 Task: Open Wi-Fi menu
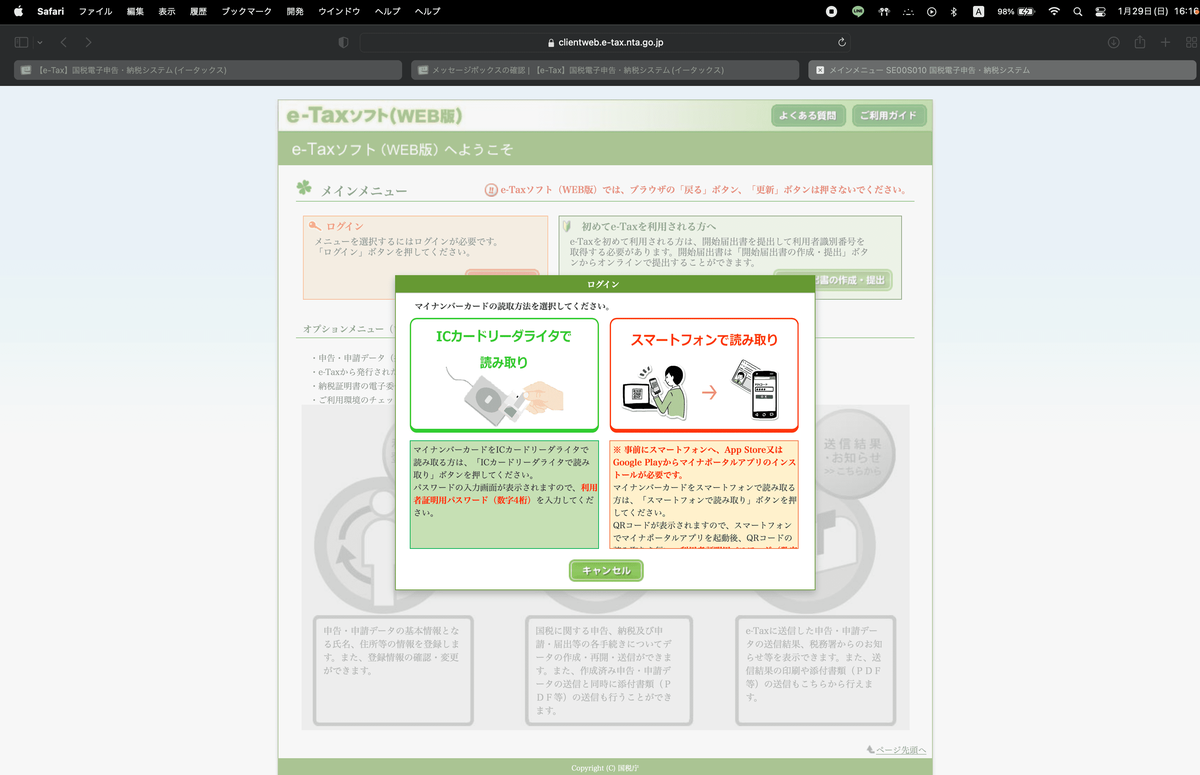1054,11
